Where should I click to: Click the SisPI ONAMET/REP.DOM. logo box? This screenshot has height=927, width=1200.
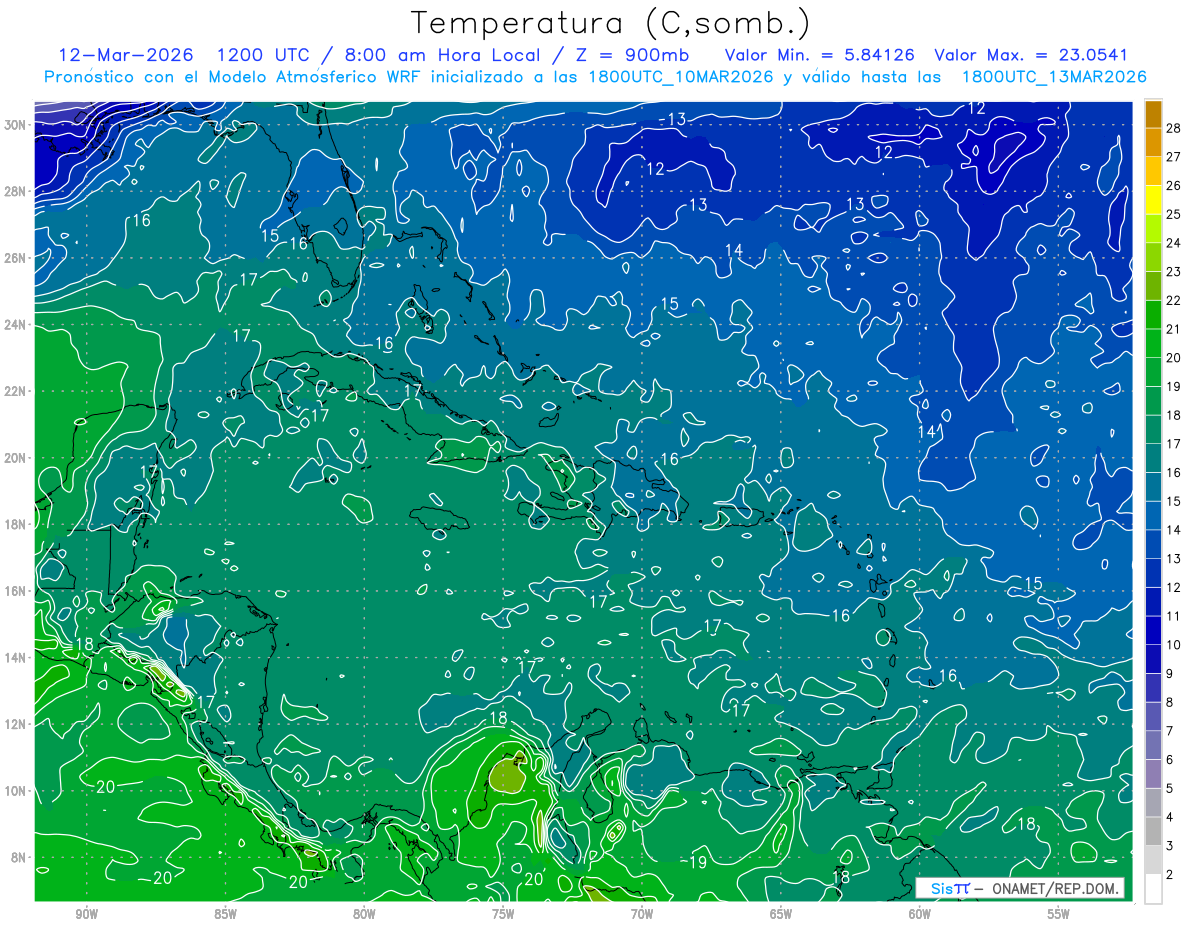click(1020, 888)
